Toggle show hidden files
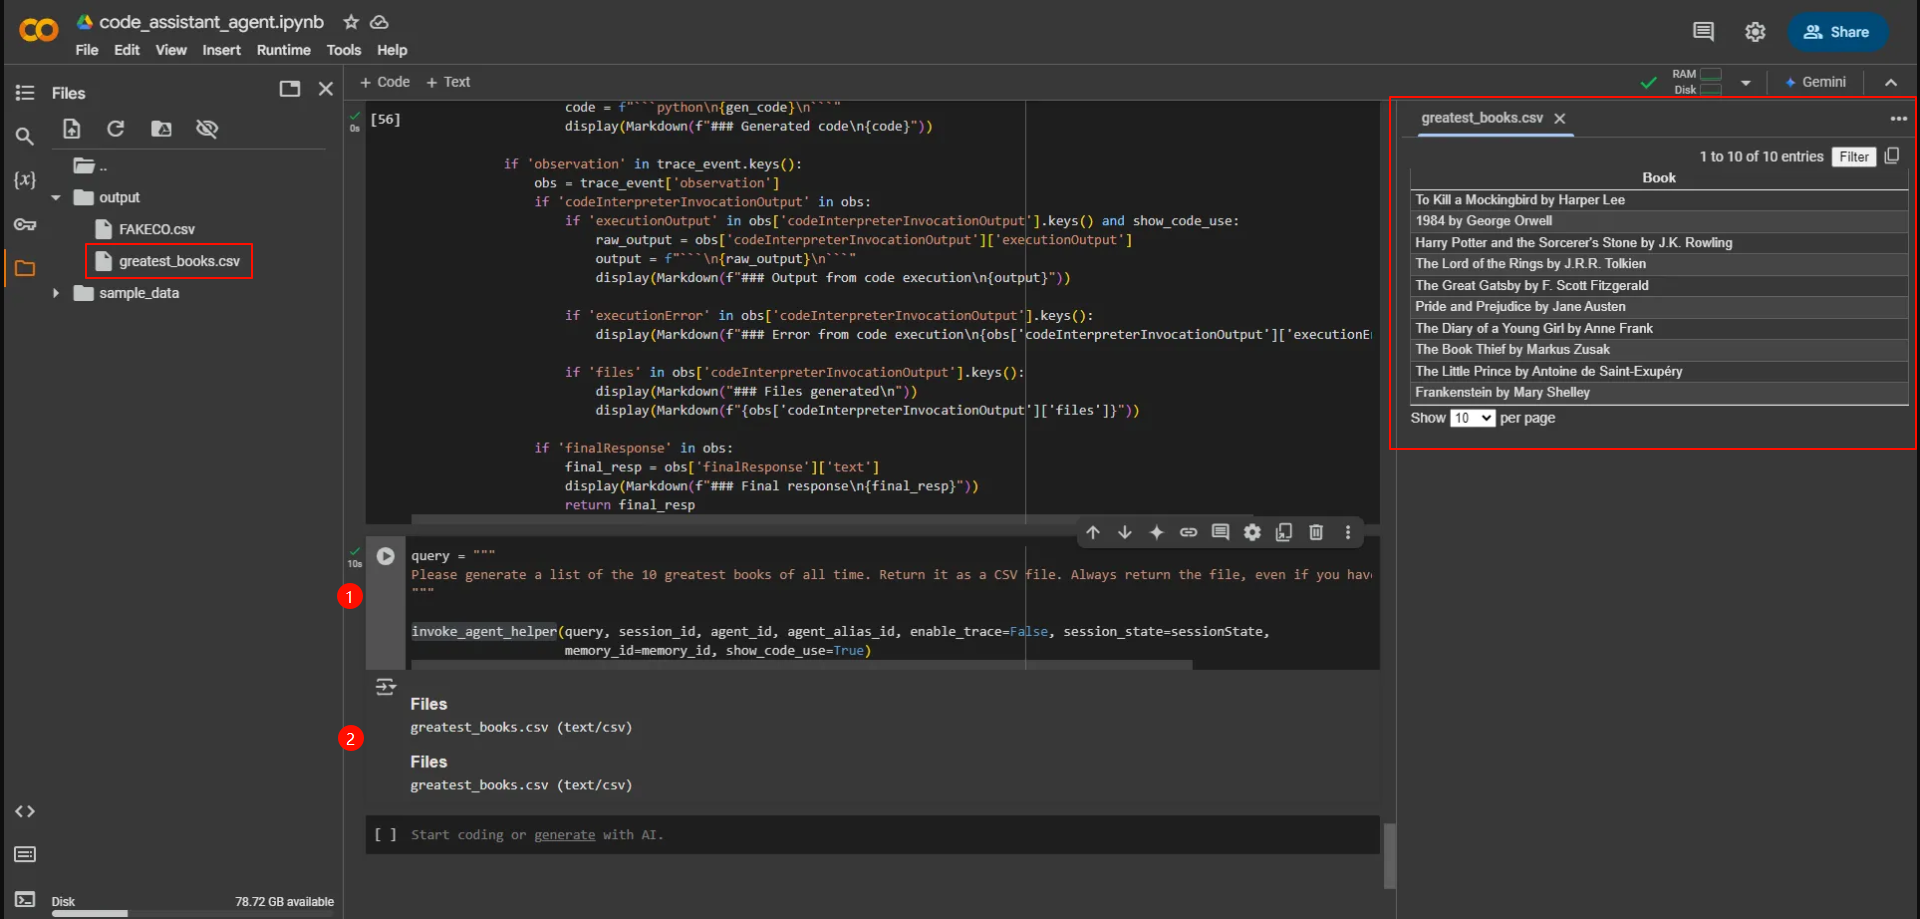The height and width of the screenshot is (919, 1920). [x=207, y=129]
